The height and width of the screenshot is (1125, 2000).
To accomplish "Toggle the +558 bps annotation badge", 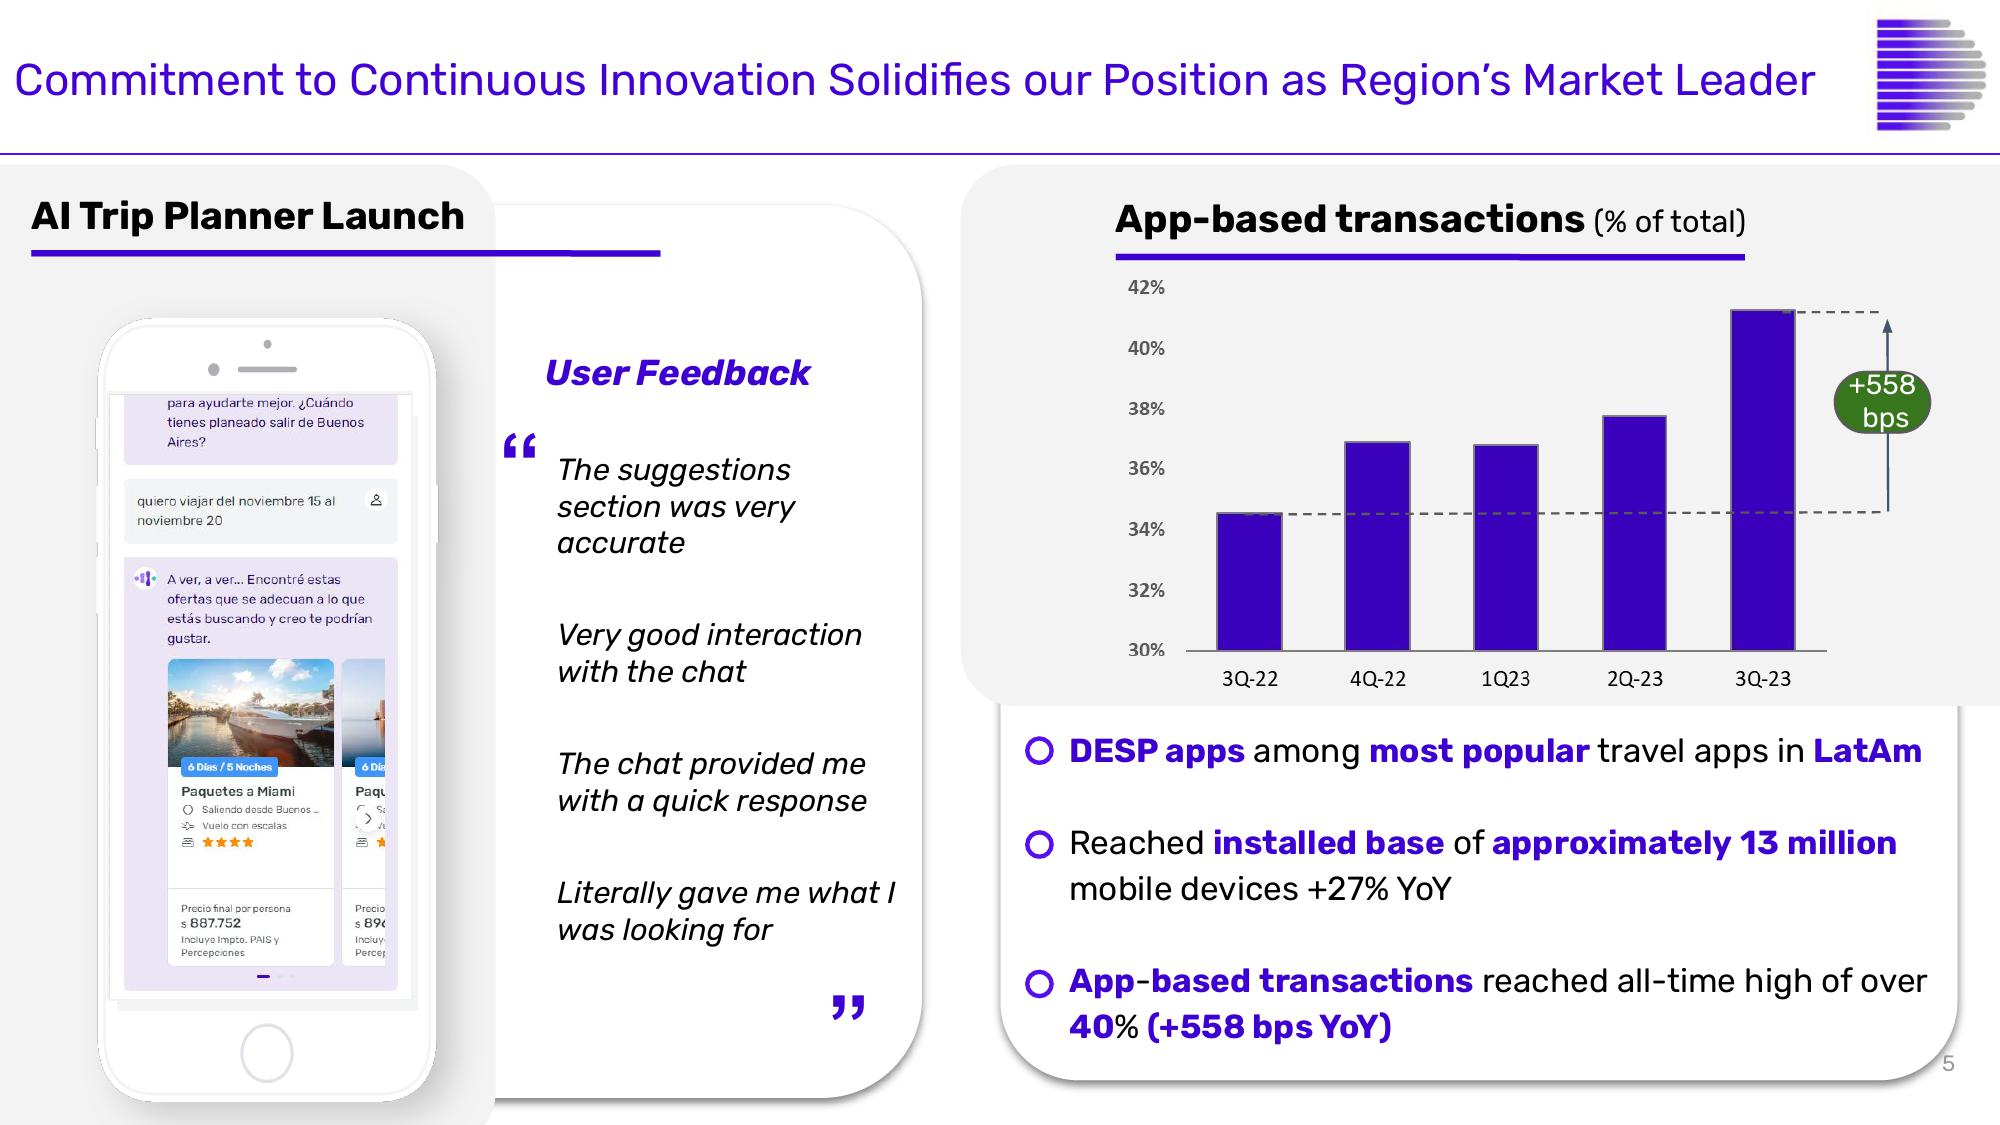I will click(1882, 405).
